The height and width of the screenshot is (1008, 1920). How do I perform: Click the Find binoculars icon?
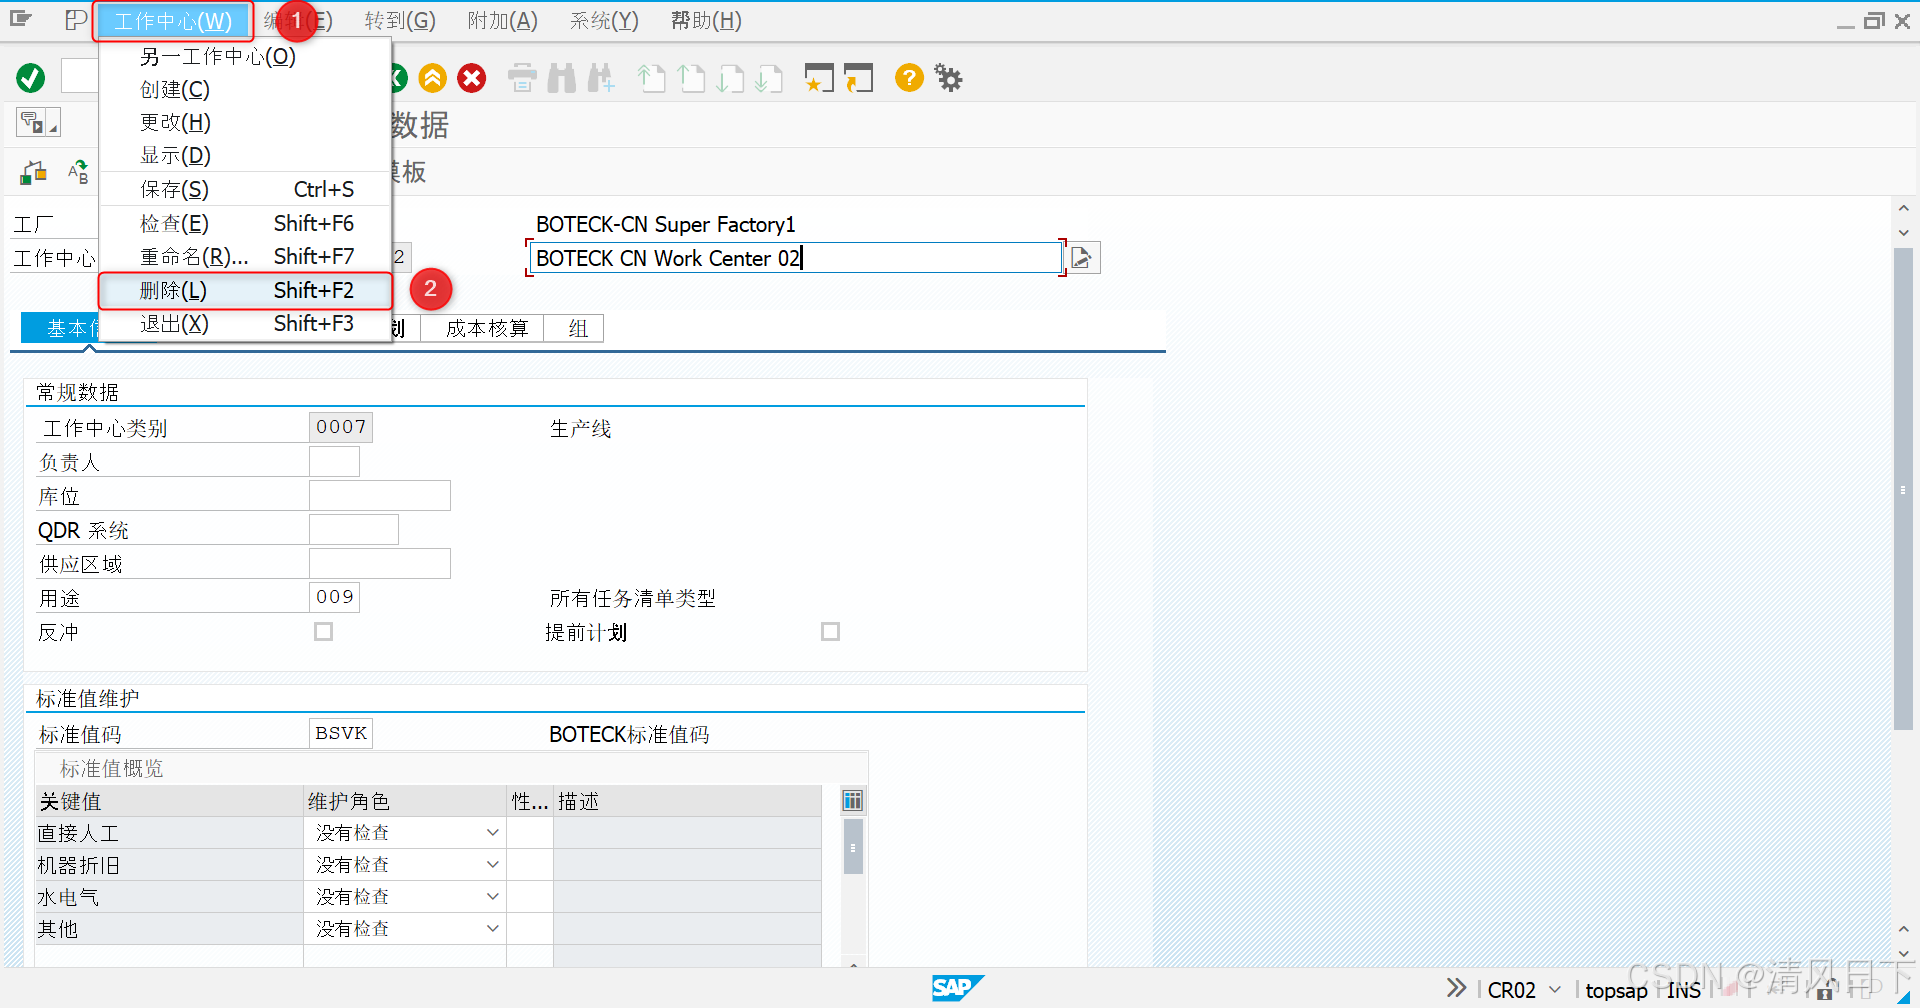562,78
